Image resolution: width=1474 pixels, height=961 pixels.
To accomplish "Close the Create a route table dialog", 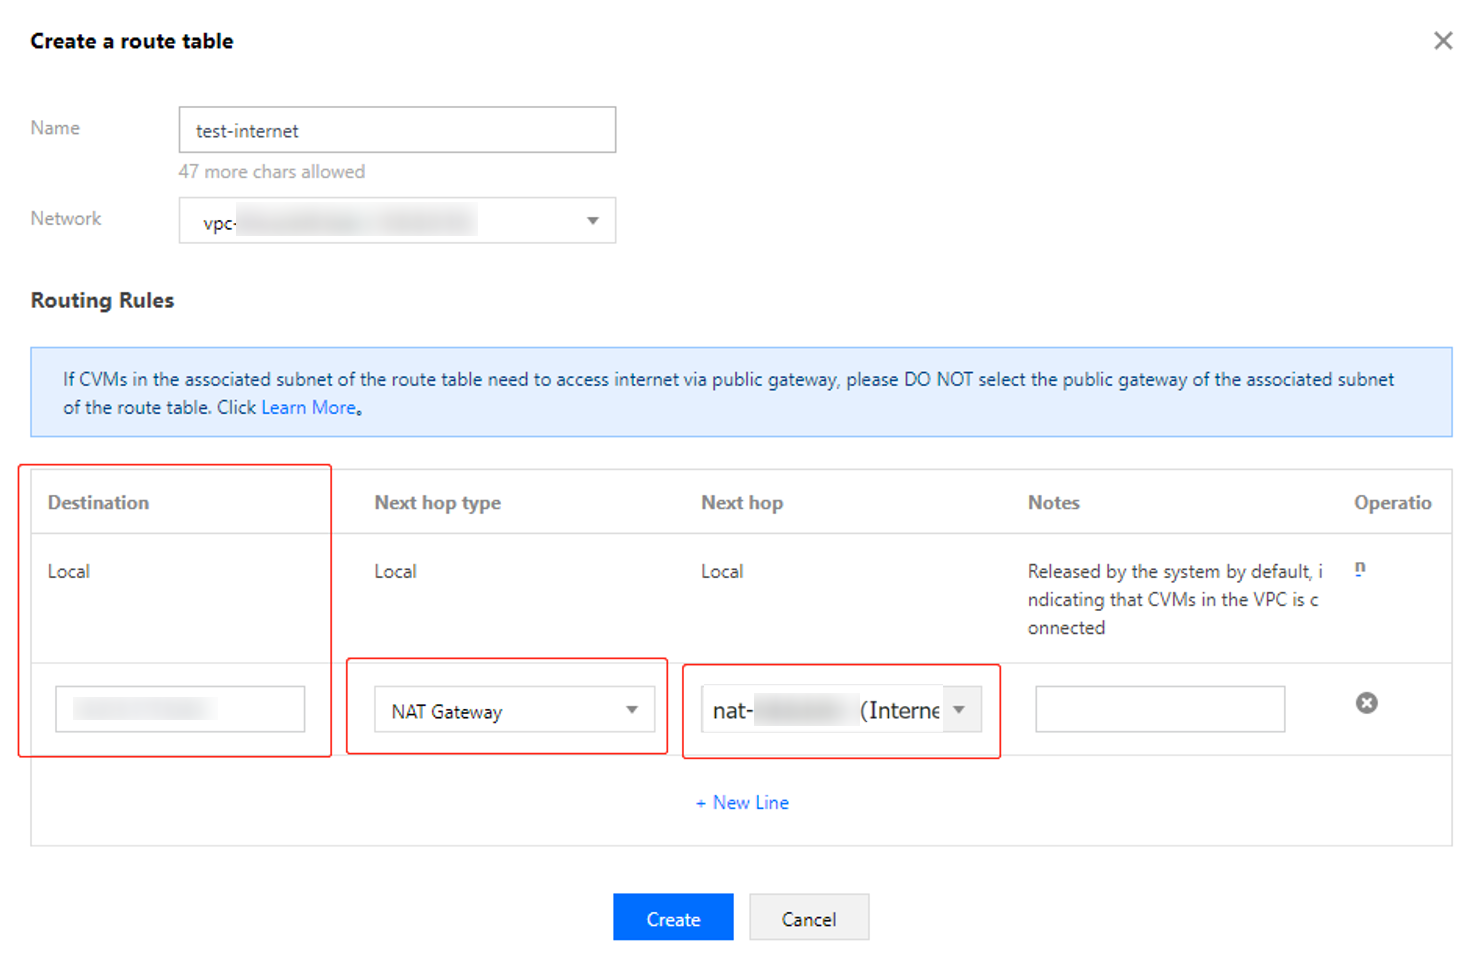I will click(1442, 41).
